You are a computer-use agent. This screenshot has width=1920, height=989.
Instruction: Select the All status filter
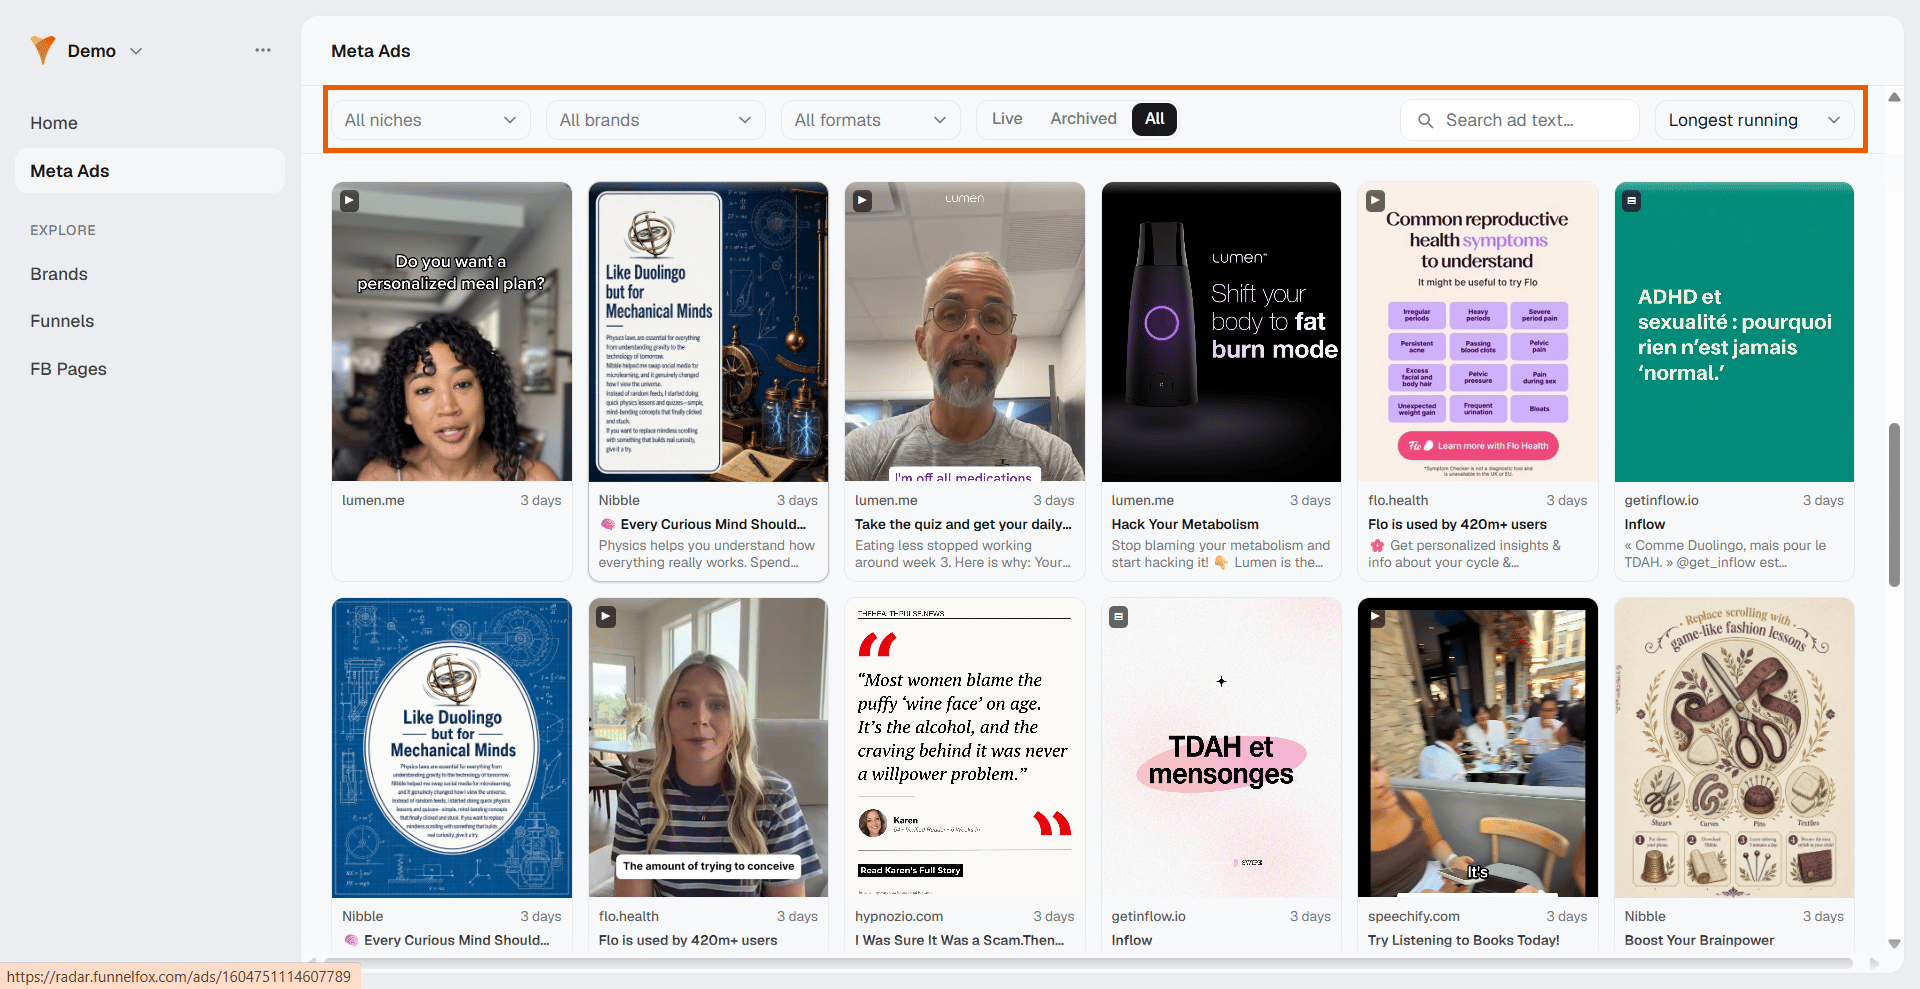[1155, 119]
